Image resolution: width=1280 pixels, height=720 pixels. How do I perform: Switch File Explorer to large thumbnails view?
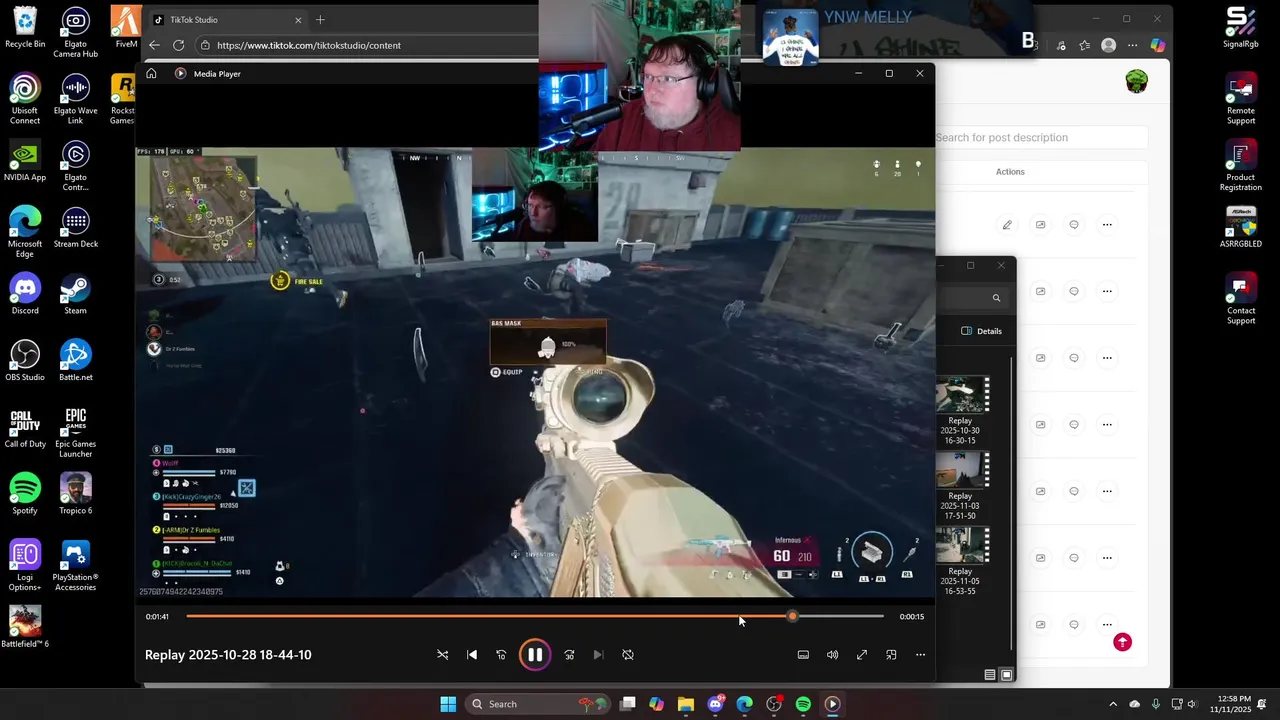[1007, 675]
